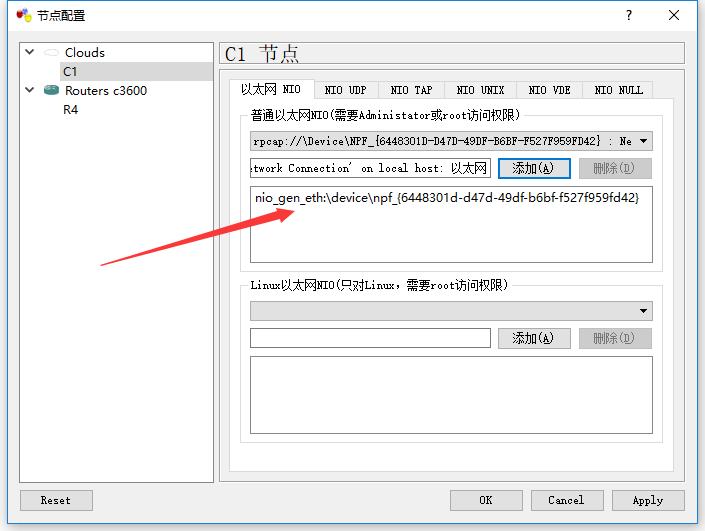Select the Clouds label in tree

85,53
